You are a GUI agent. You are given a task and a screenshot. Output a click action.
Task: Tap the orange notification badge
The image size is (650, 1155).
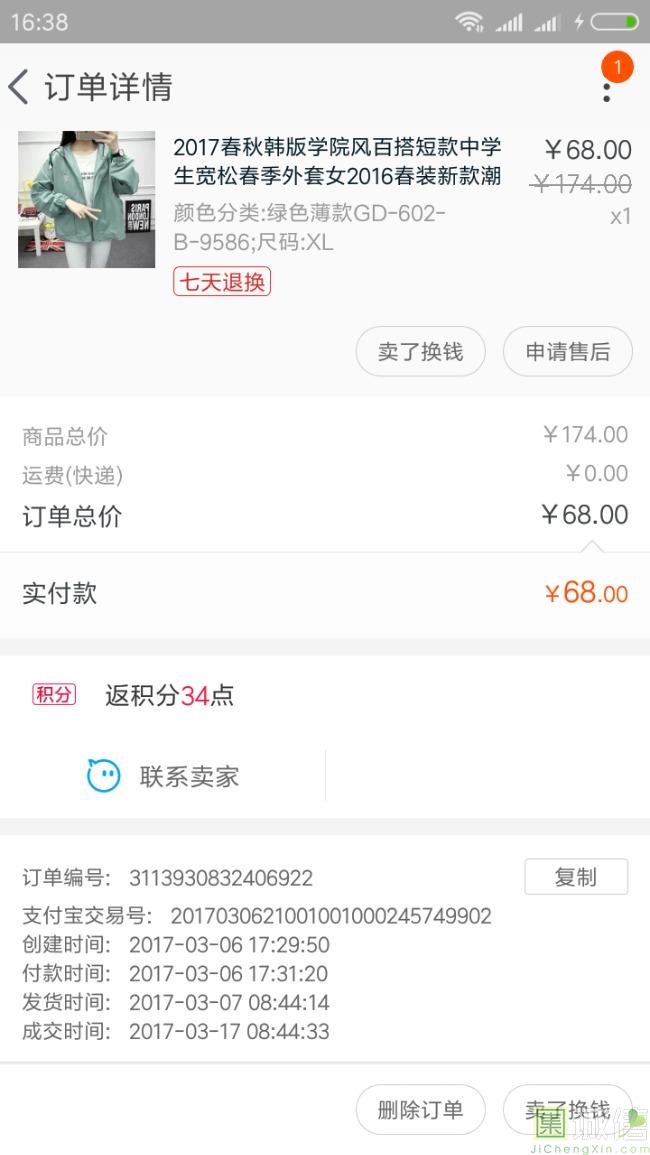tap(617, 67)
